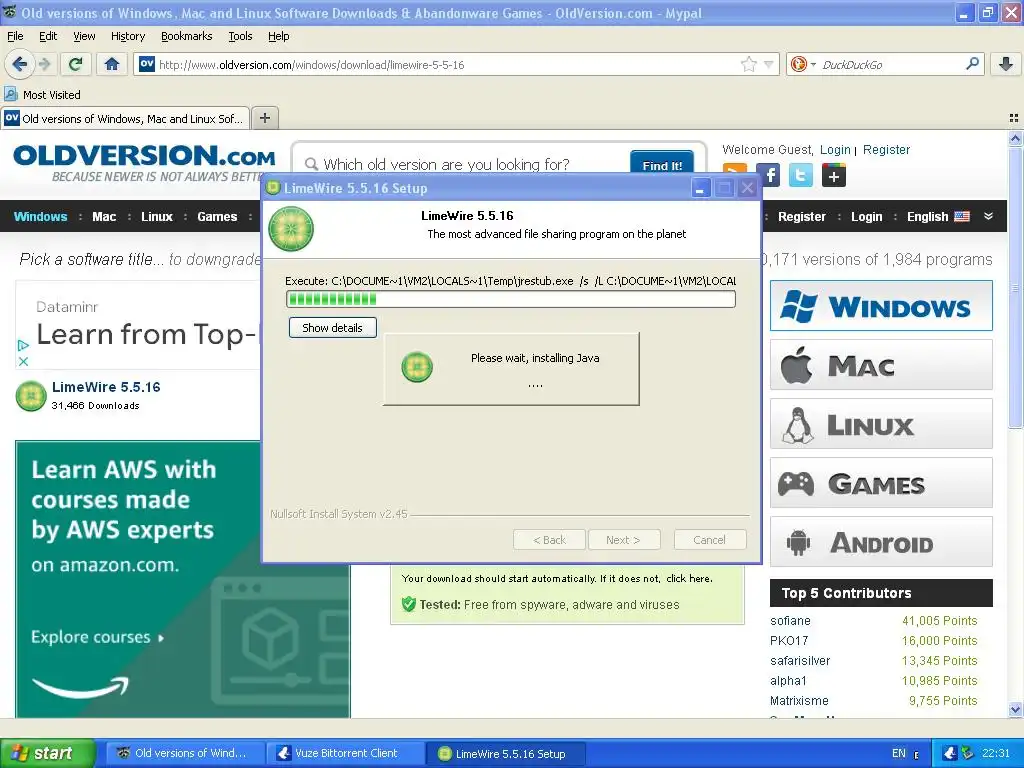Click the Google plus icon in header
The image size is (1024, 768).
pyautogui.click(x=833, y=175)
